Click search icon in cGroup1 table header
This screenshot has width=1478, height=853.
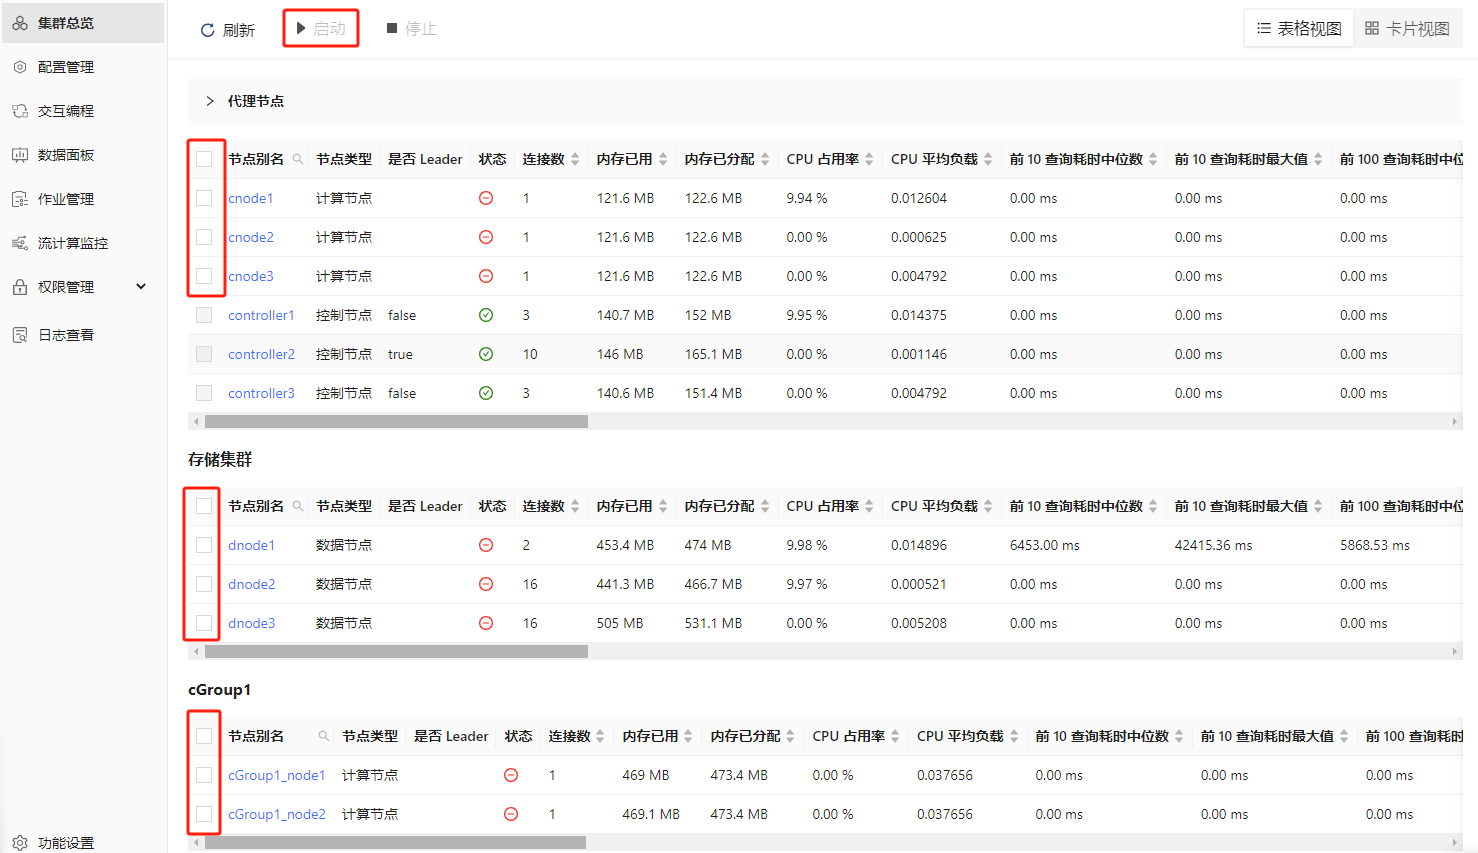[324, 736]
